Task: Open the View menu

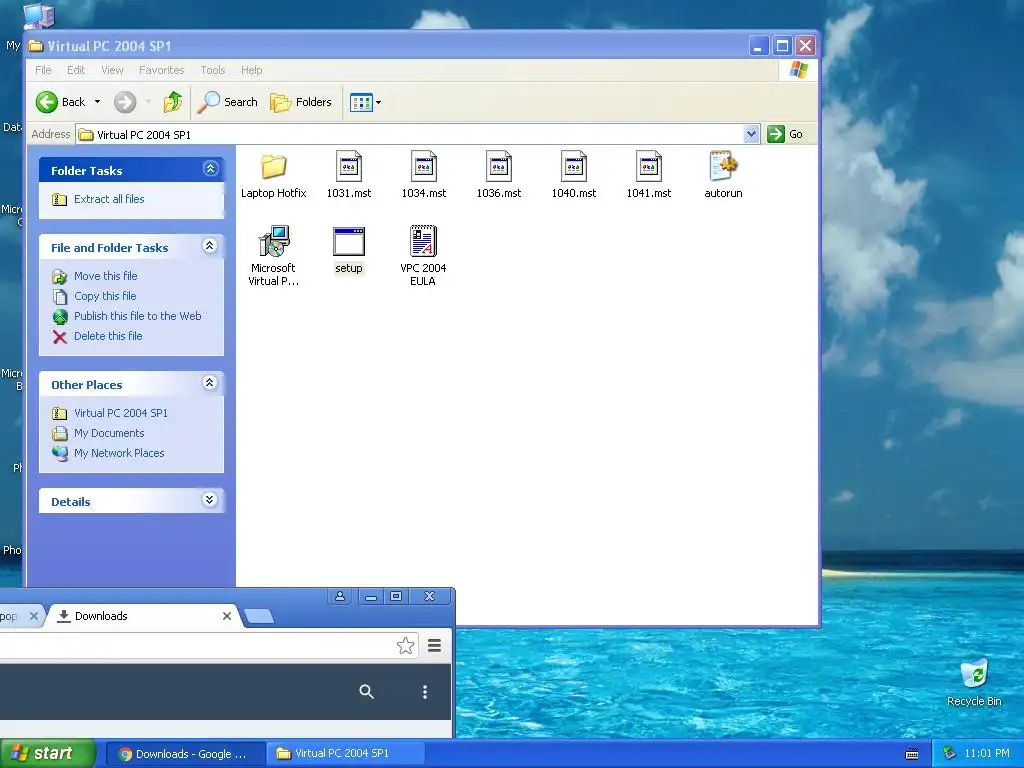Action: pyautogui.click(x=112, y=70)
